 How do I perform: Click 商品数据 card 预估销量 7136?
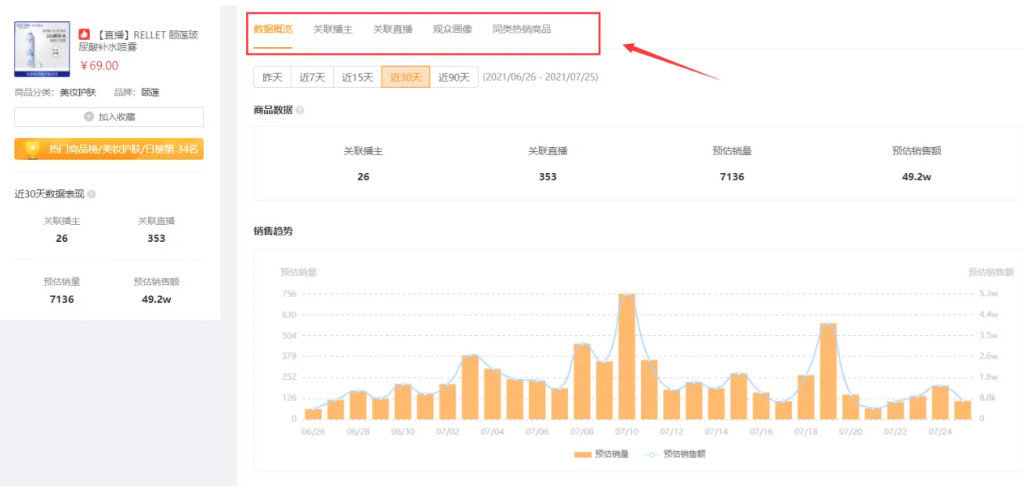[731, 176]
